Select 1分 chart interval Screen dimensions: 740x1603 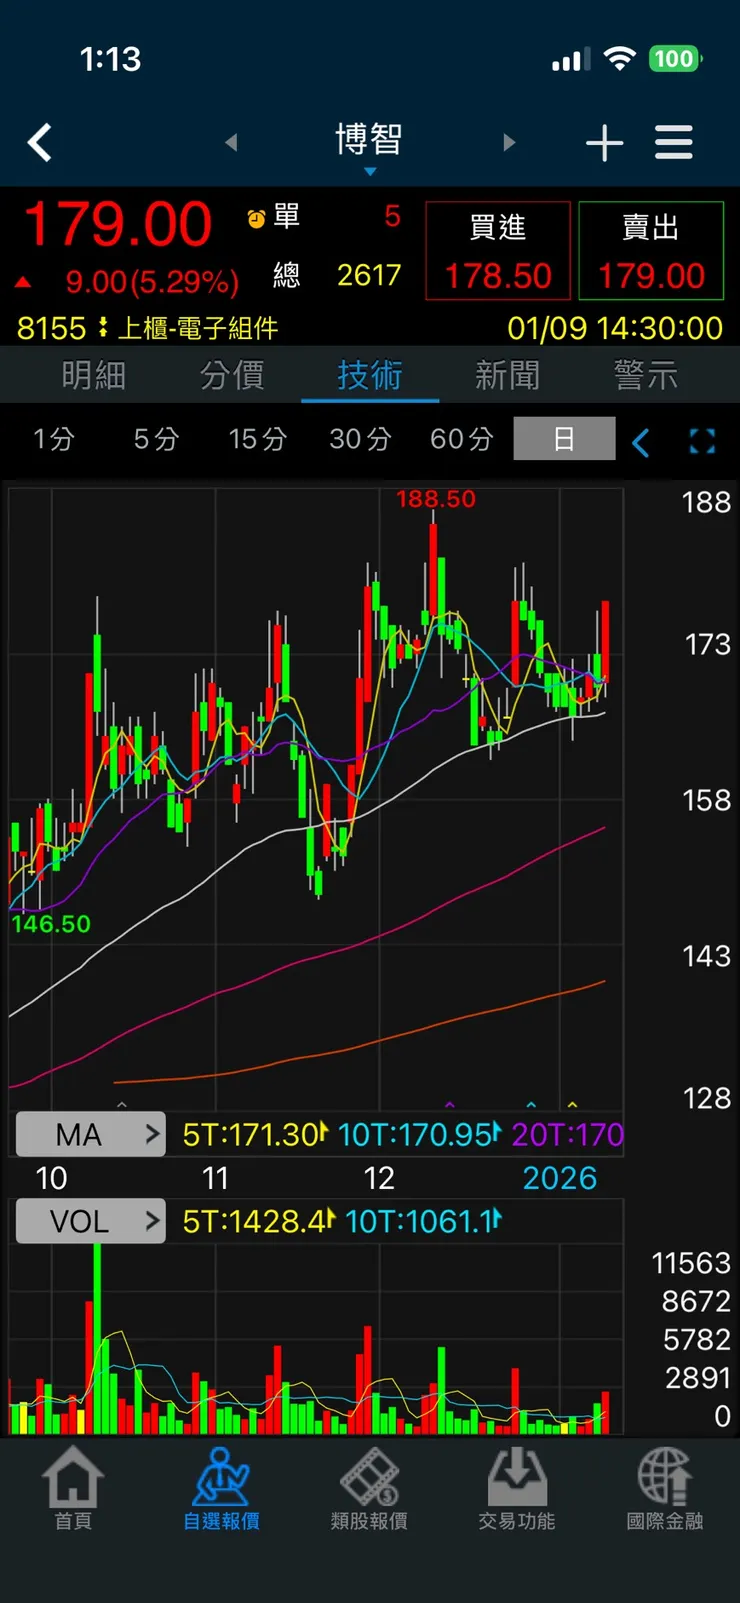click(x=54, y=439)
